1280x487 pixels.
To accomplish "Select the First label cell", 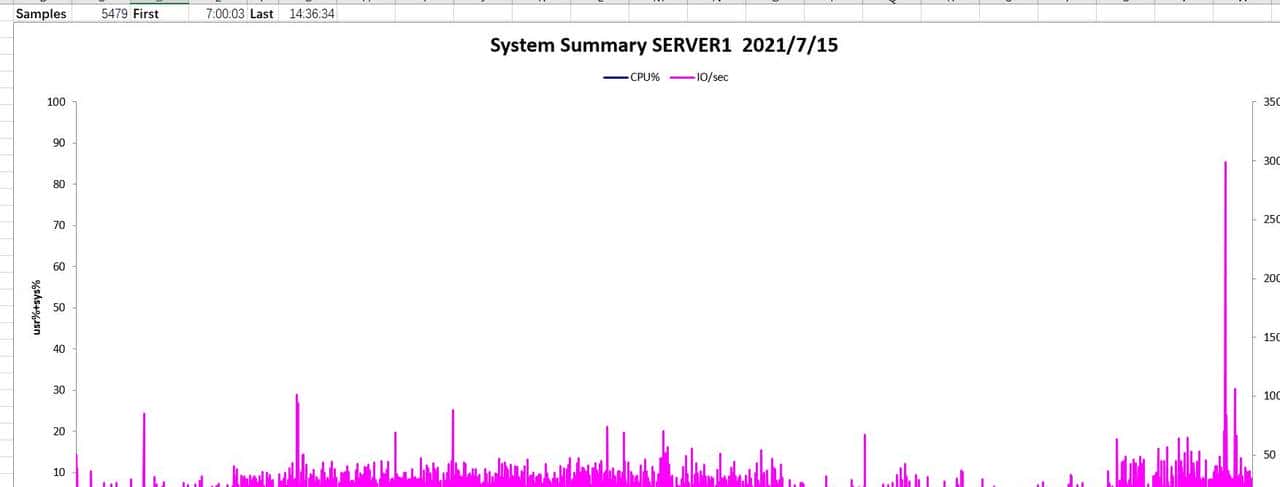I will (x=146, y=14).
